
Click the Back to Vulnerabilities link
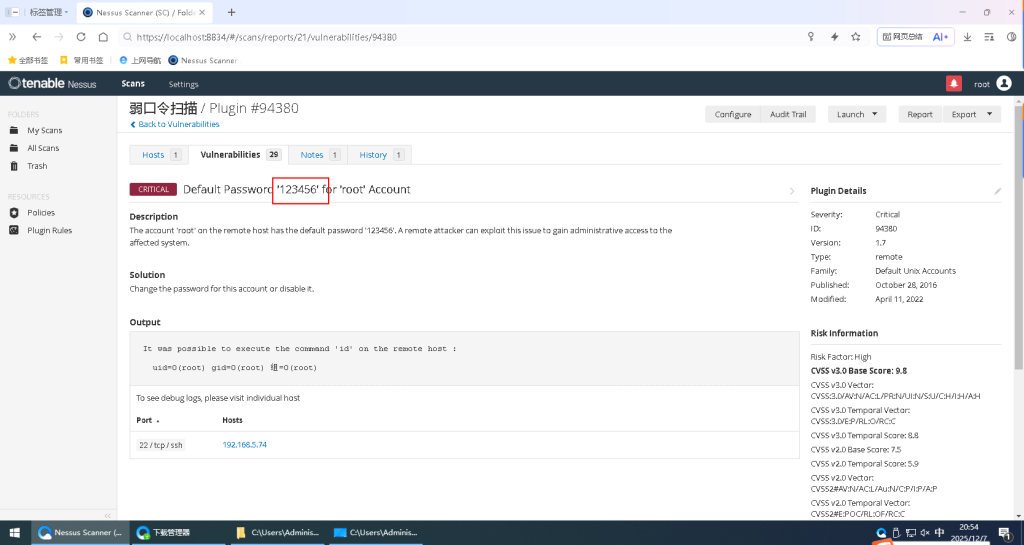(x=177, y=125)
